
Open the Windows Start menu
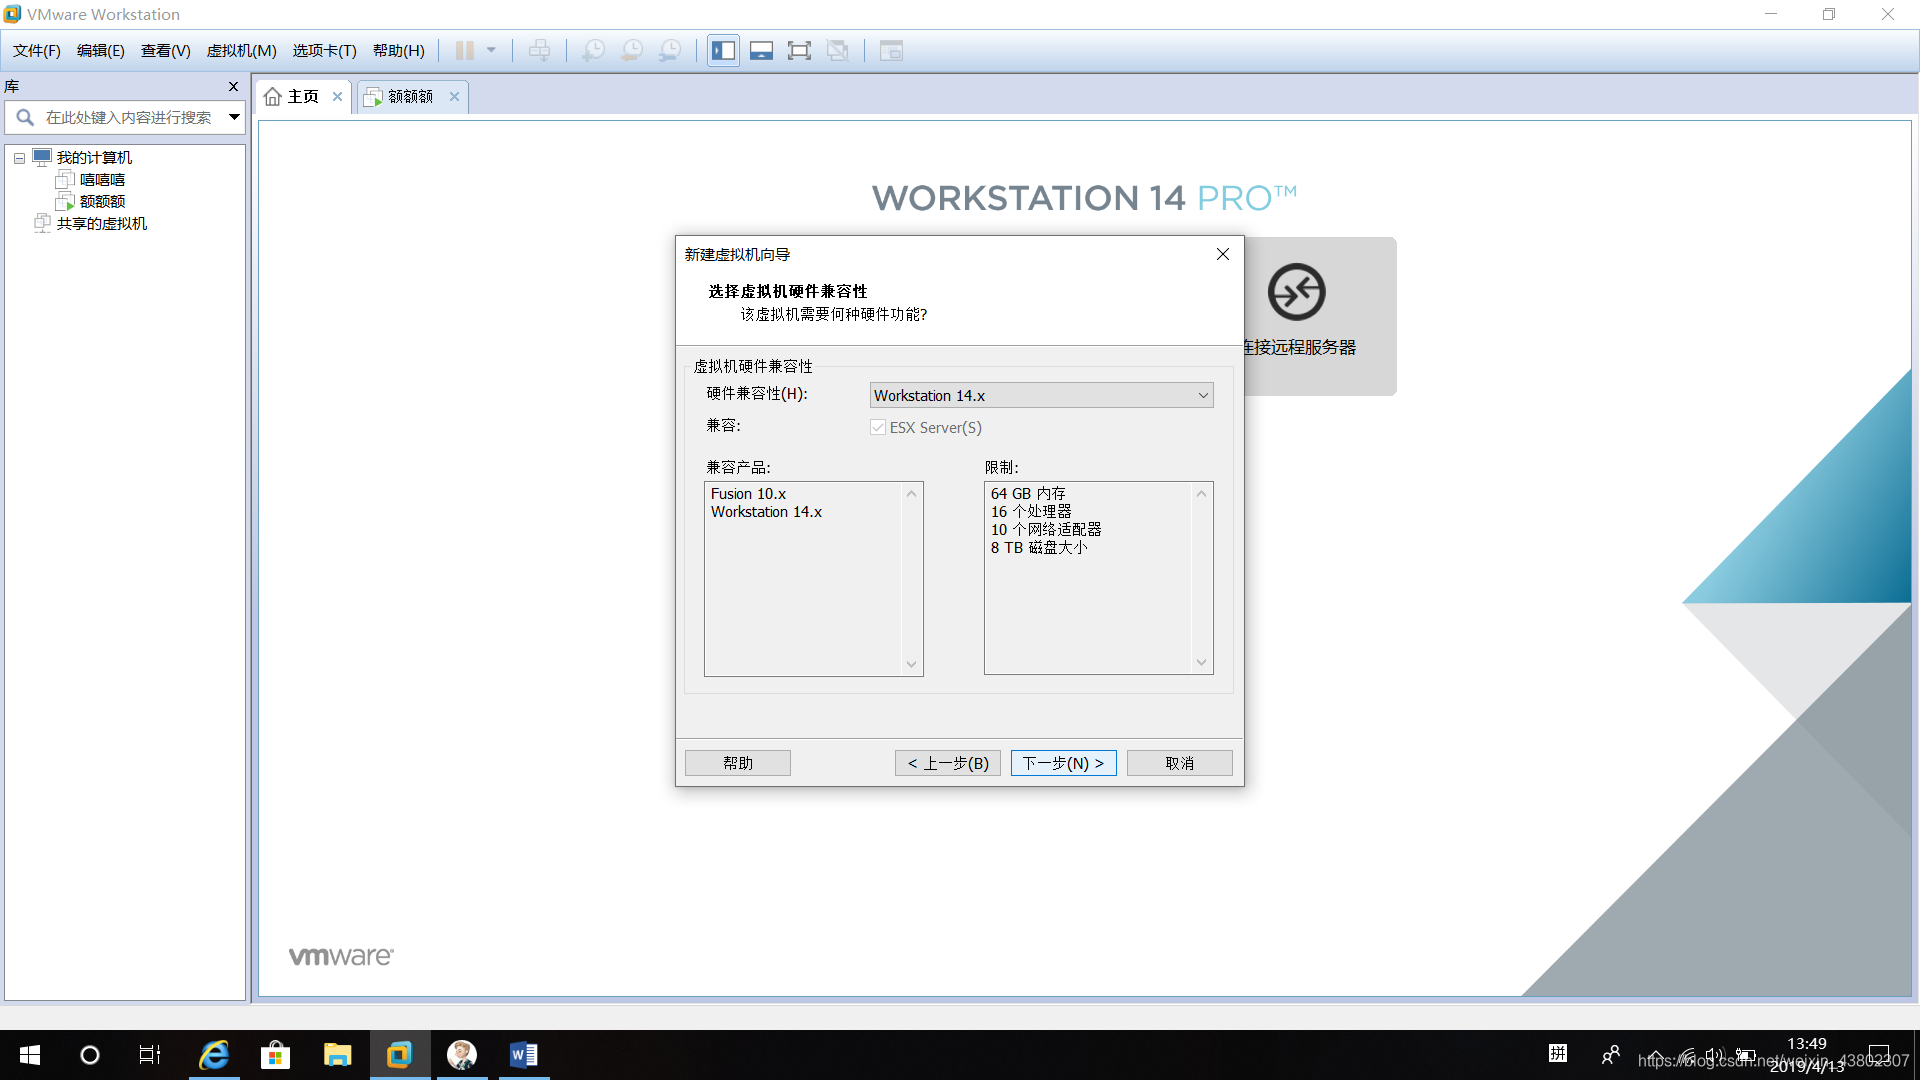30,1055
